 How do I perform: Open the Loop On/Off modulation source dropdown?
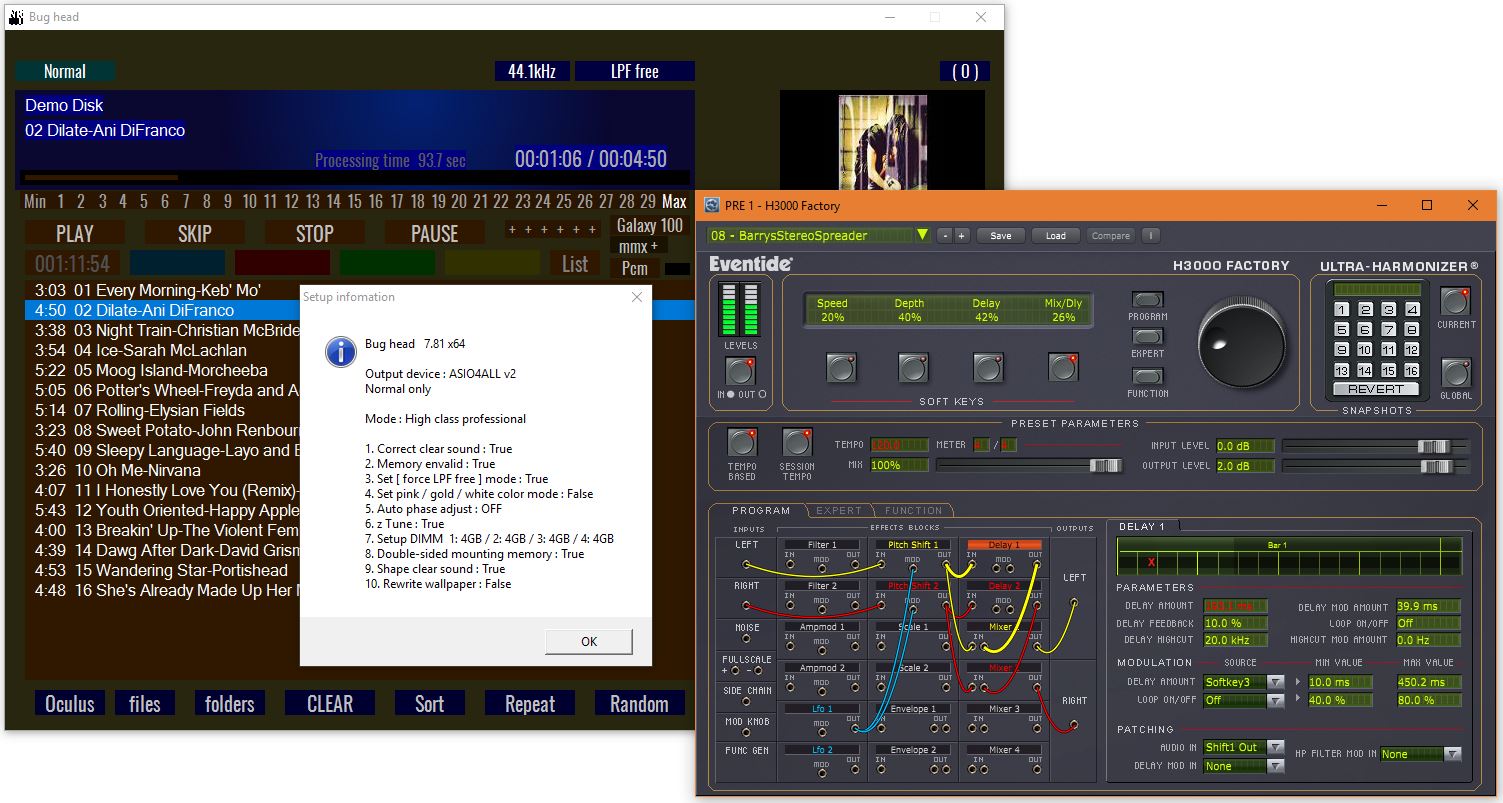coord(1275,700)
